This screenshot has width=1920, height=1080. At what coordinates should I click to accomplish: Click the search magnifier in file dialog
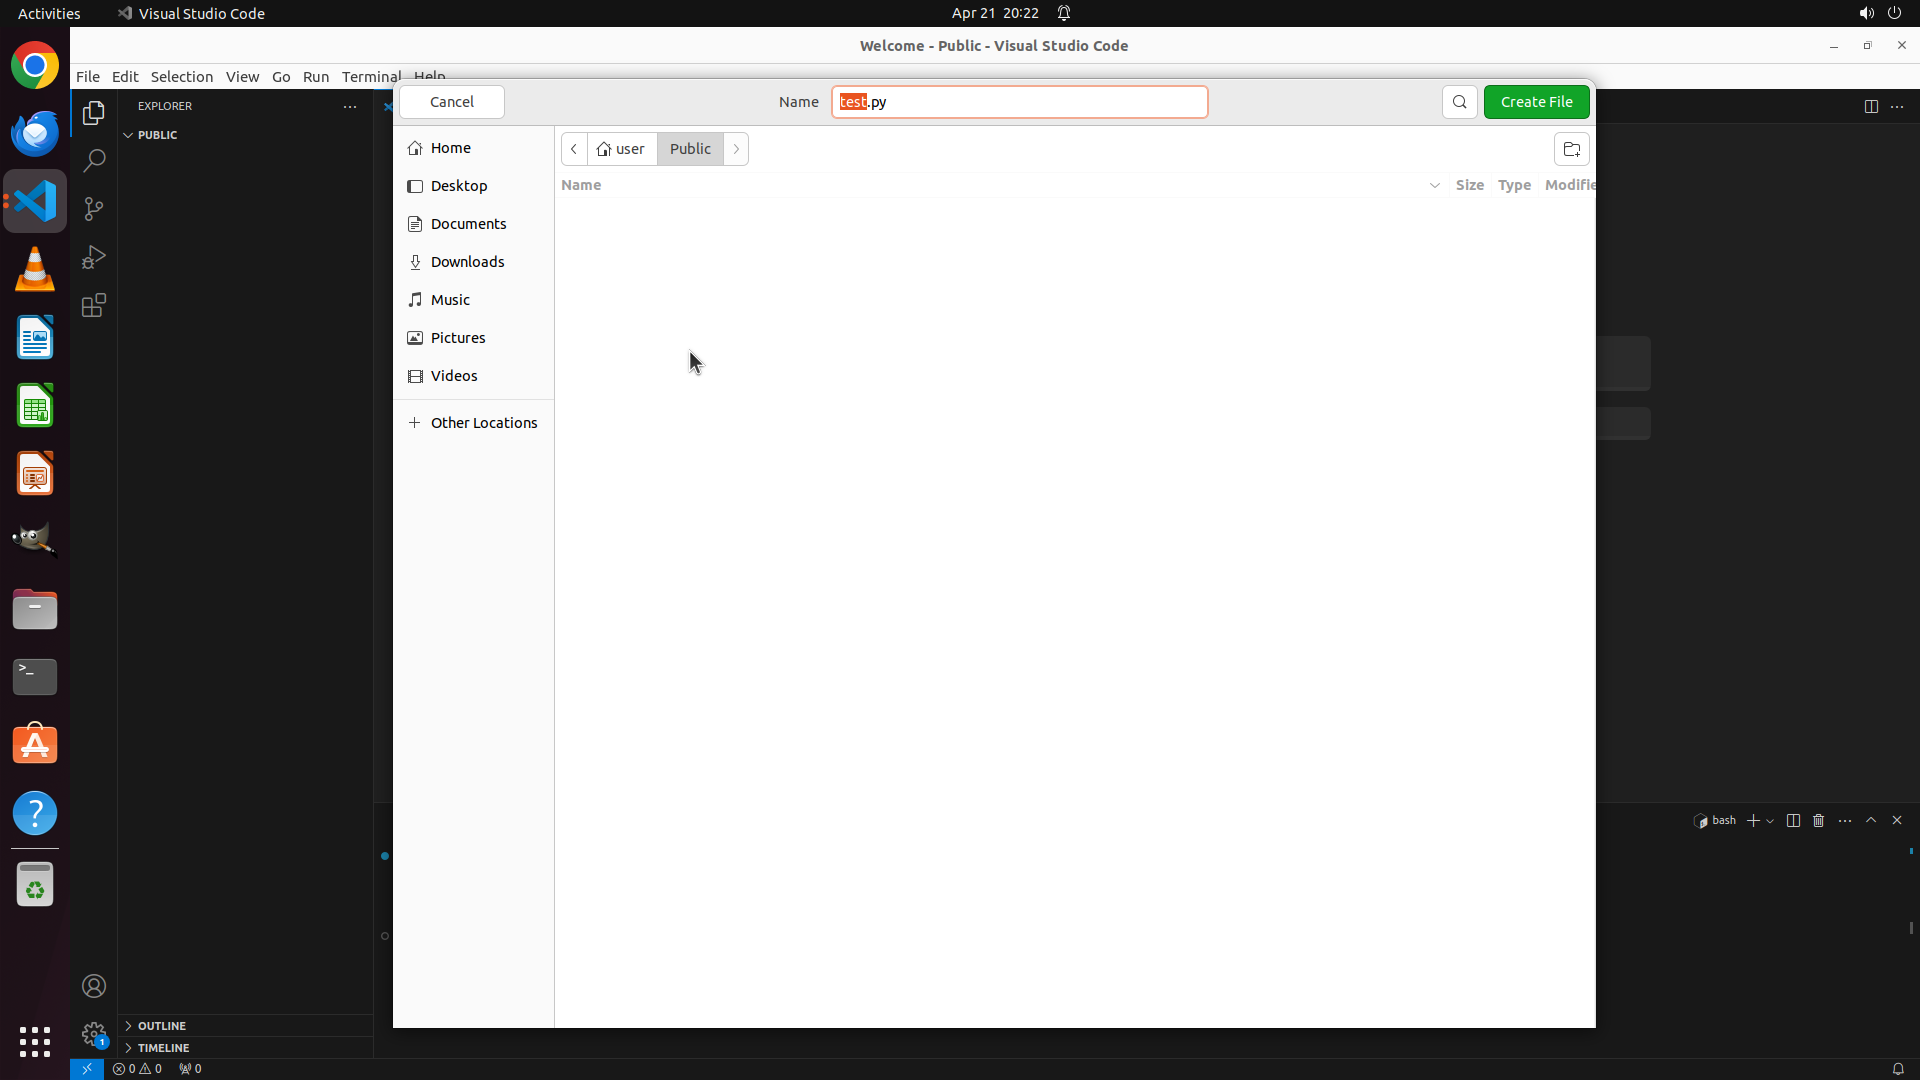1459,102
